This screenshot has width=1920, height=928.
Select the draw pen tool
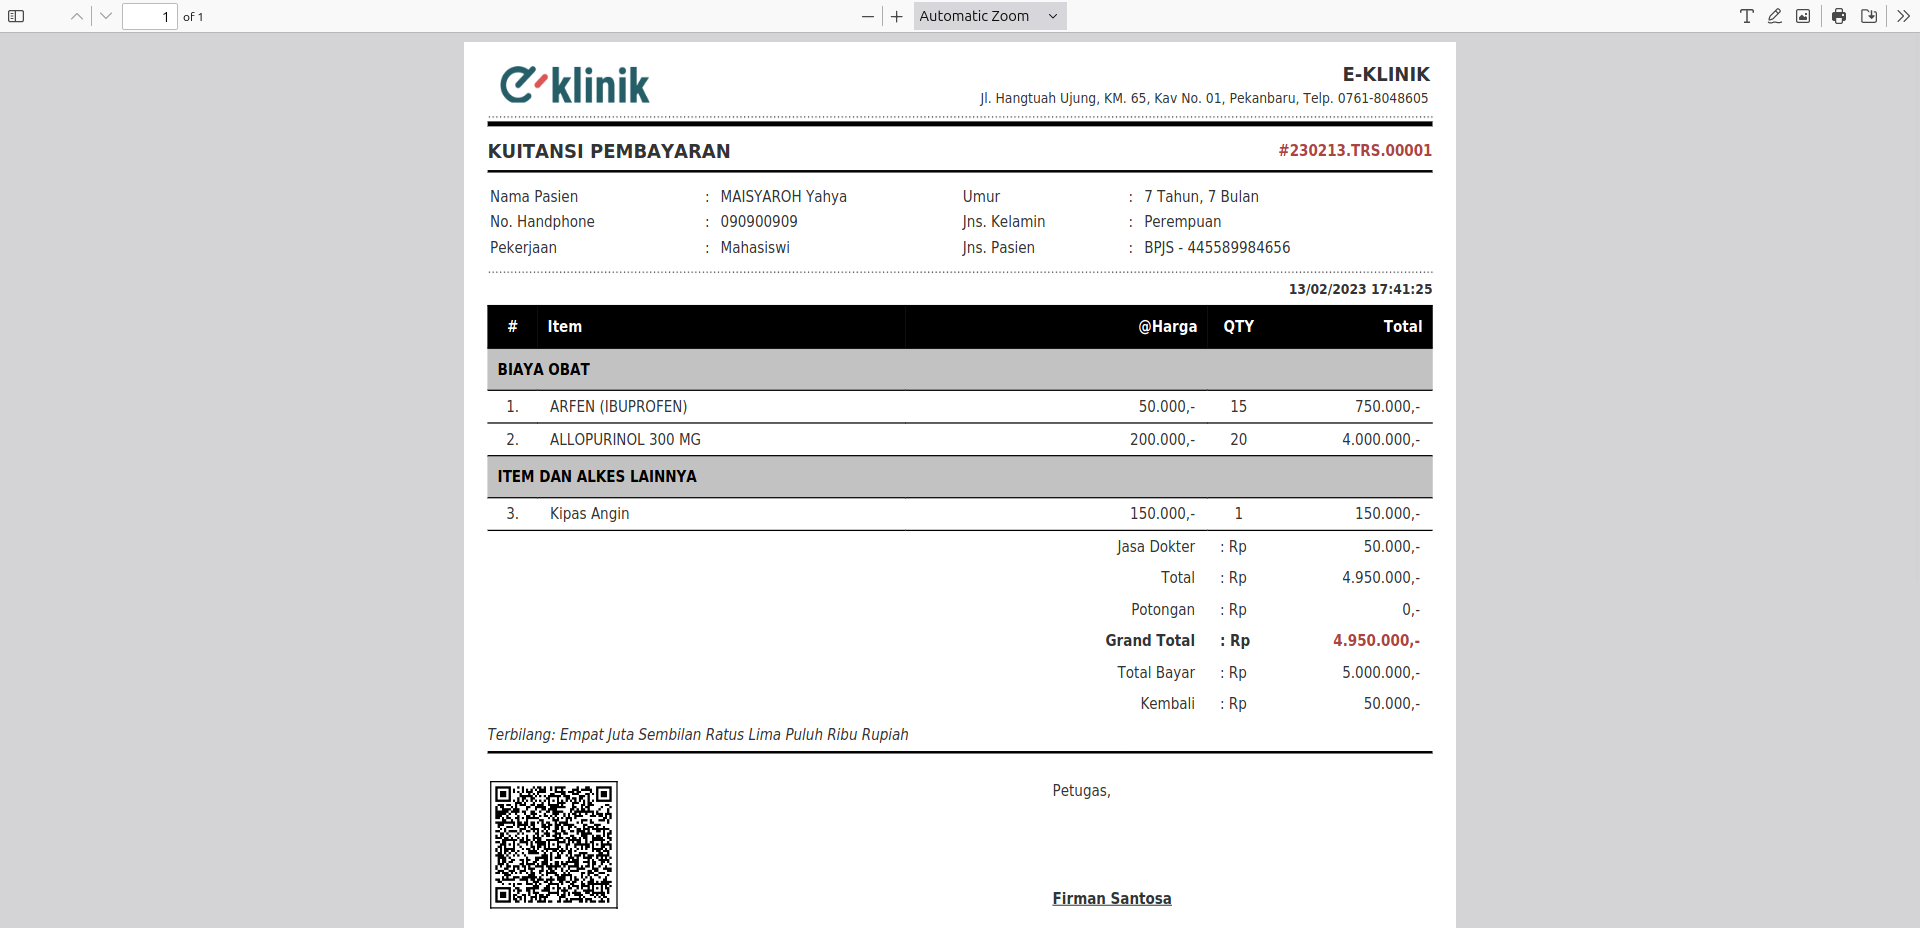coord(1775,16)
